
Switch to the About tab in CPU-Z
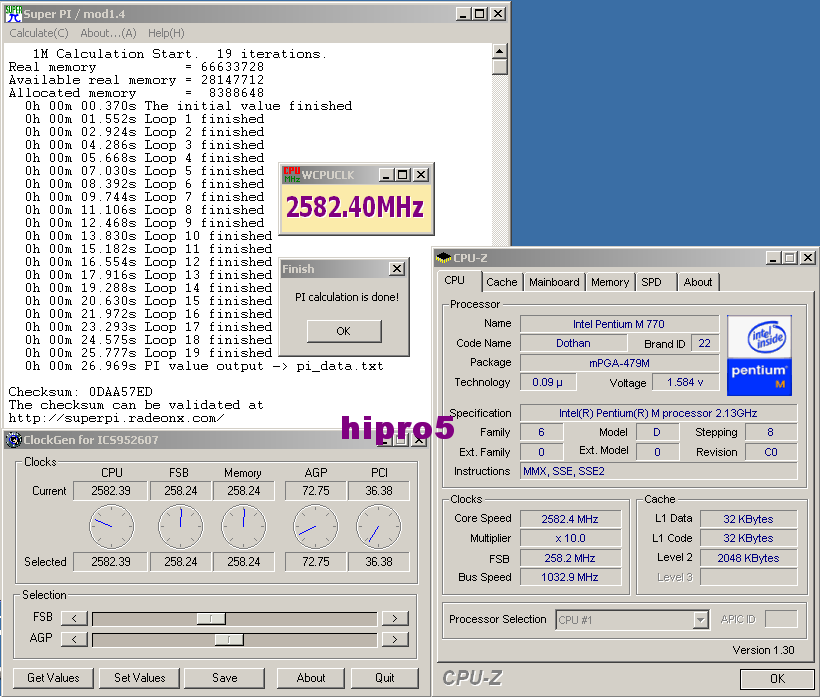698,282
